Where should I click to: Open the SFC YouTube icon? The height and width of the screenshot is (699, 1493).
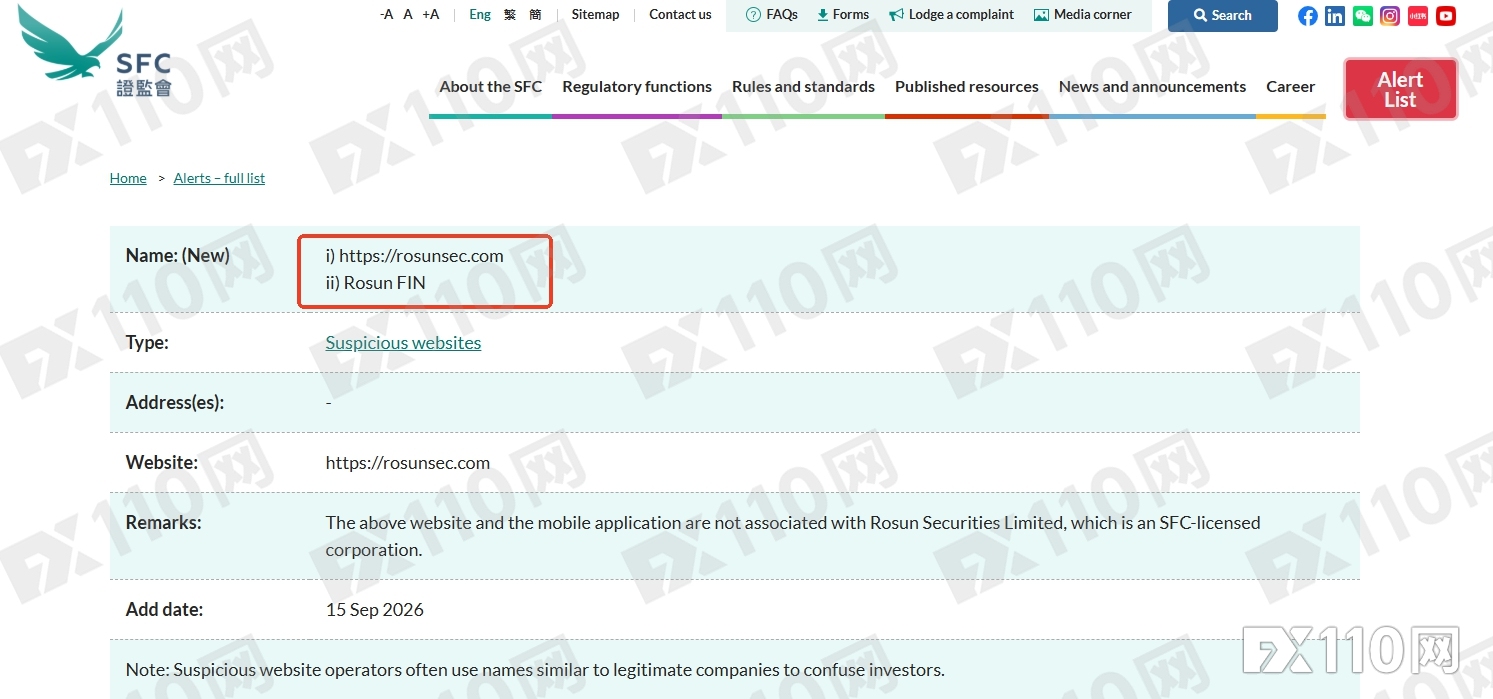(x=1446, y=15)
